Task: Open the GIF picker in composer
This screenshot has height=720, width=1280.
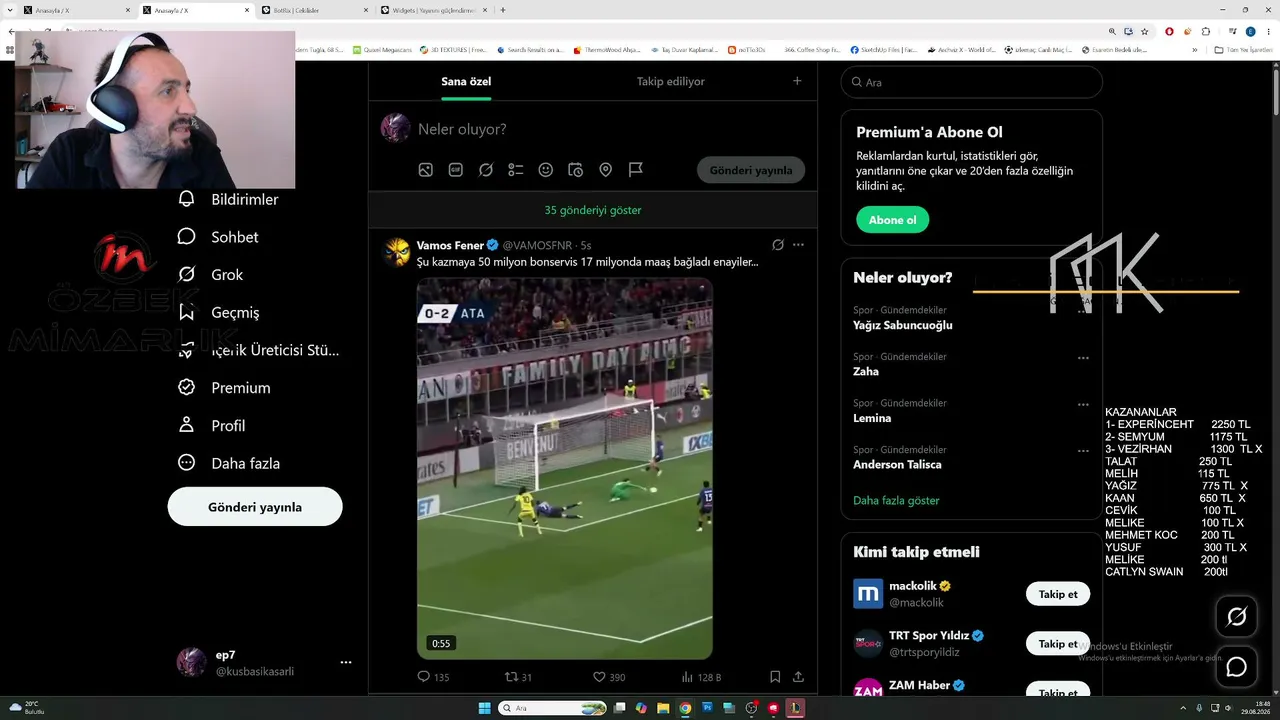Action: (456, 170)
